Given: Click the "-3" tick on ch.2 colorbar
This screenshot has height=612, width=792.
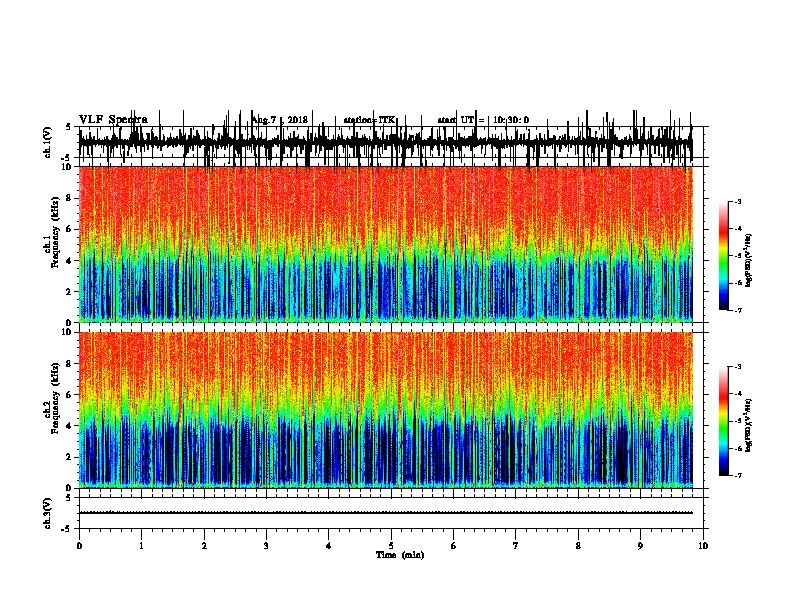Looking at the screenshot, I should (x=737, y=367).
